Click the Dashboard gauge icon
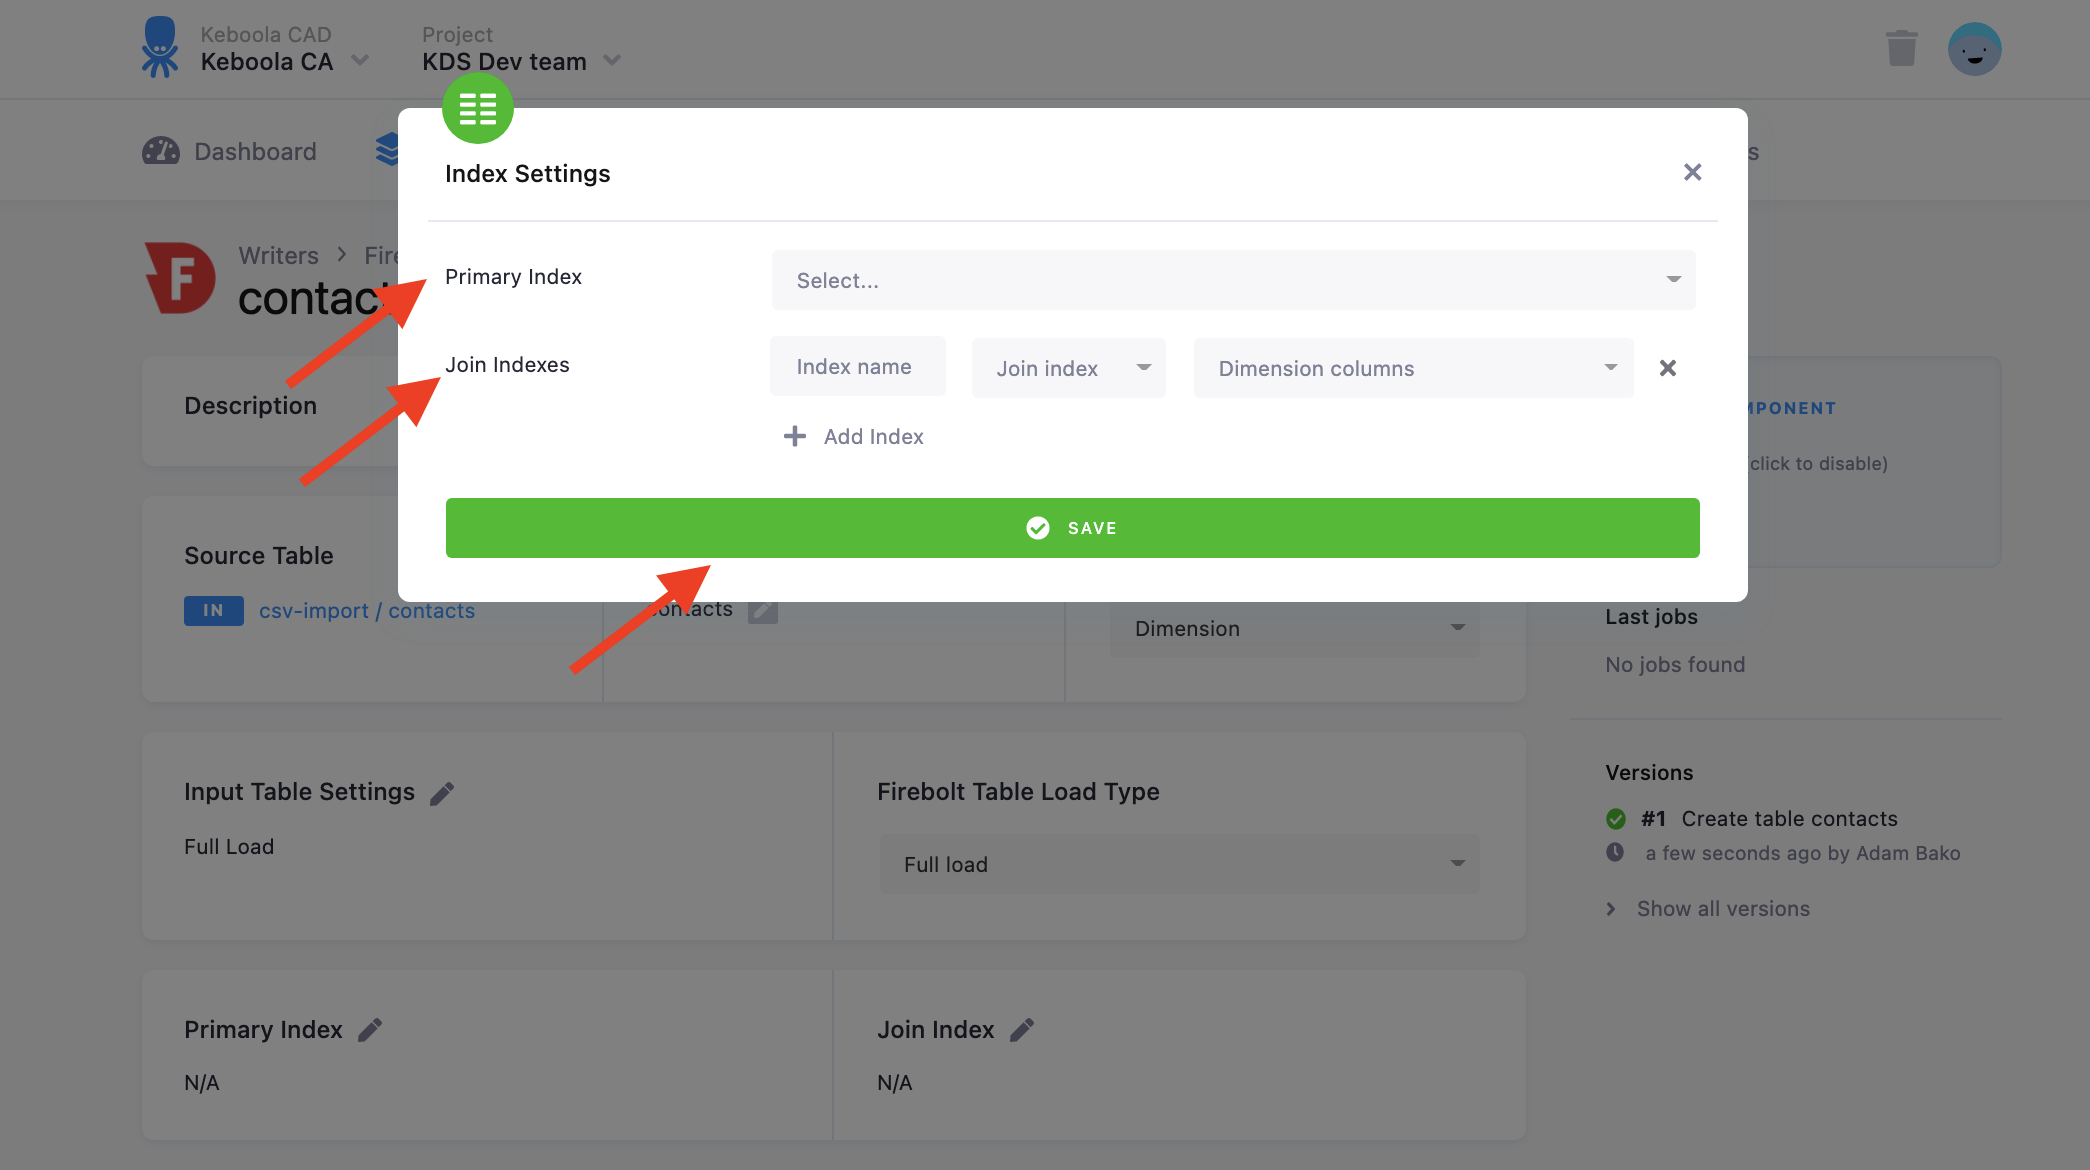The height and width of the screenshot is (1170, 2090). (x=160, y=151)
